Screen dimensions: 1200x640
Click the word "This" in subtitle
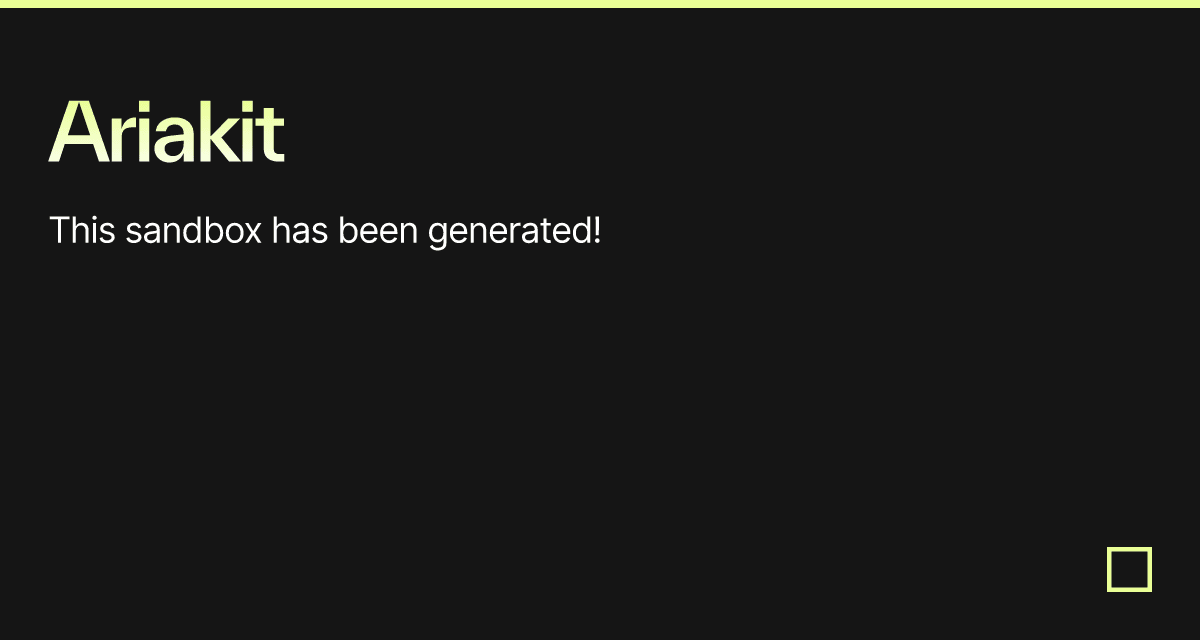coord(83,231)
